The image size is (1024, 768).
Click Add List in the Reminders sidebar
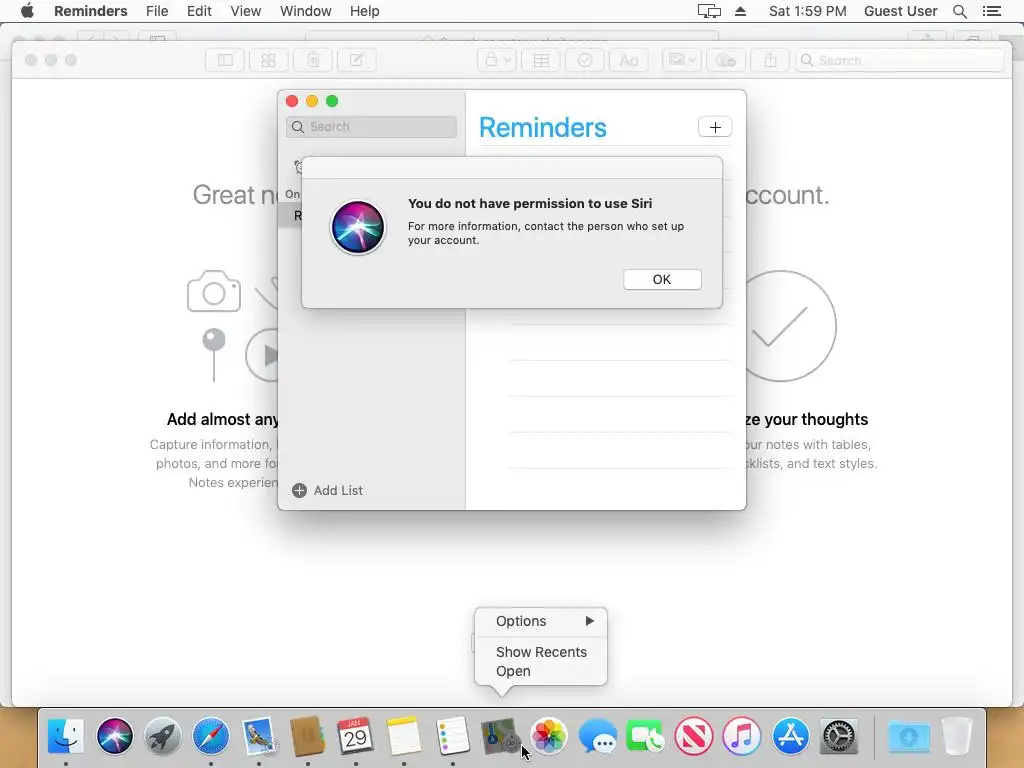[x=327, y=490]
